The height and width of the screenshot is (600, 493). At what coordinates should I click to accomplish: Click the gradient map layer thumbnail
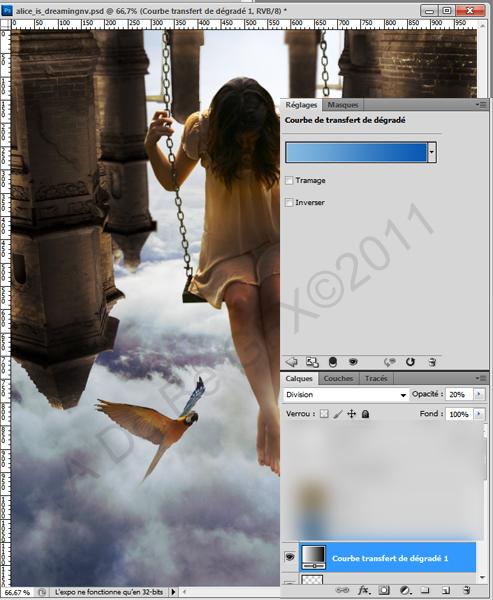314,557
